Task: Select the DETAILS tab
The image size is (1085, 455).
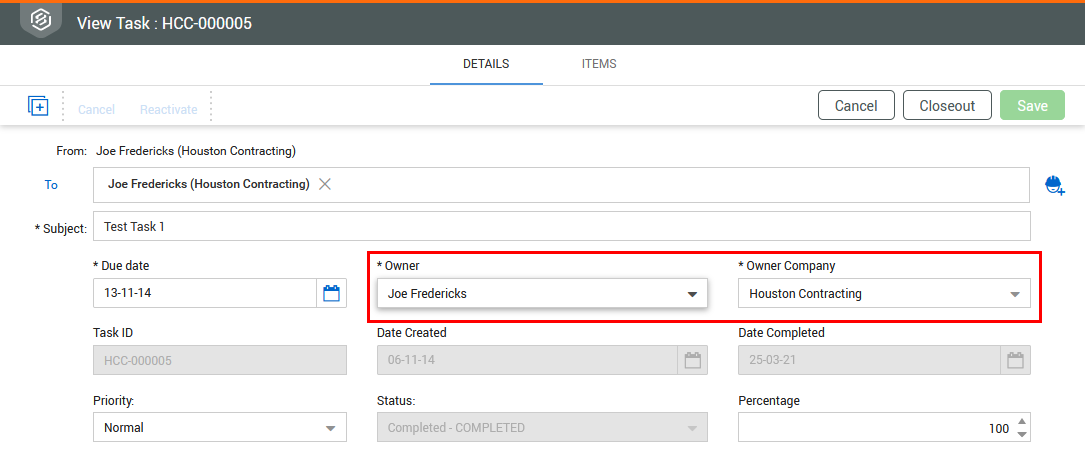Action: (486, 64)
